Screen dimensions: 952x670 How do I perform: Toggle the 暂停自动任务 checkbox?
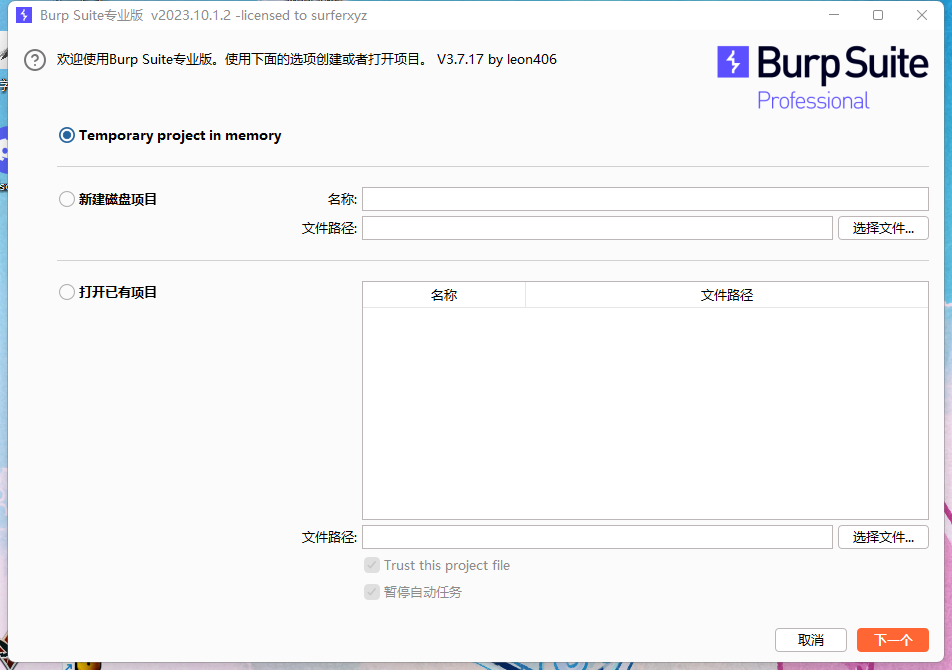371,592
